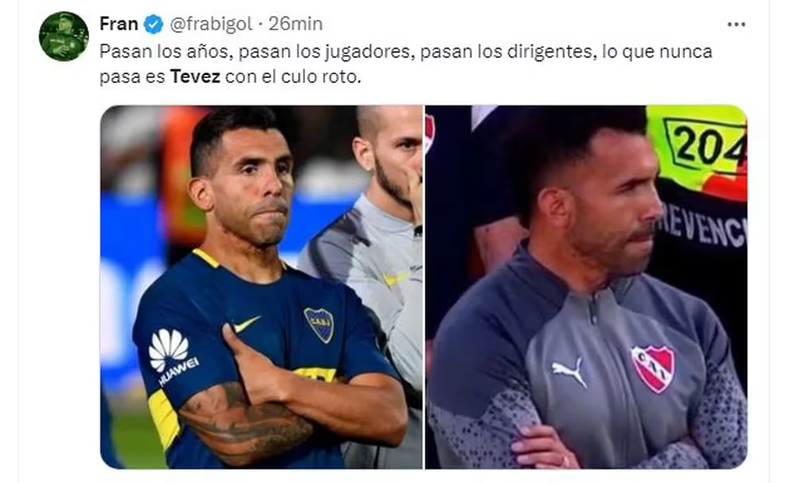Image resolution: width=790 pixels, height=483 pixels.
Task: Open the three-dot more options menu
Action: coord(736,24)
